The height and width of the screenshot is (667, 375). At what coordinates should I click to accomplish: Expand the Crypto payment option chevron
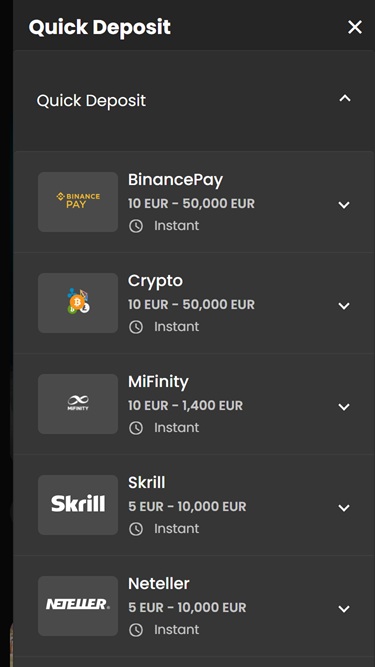(x=344, y=306)
